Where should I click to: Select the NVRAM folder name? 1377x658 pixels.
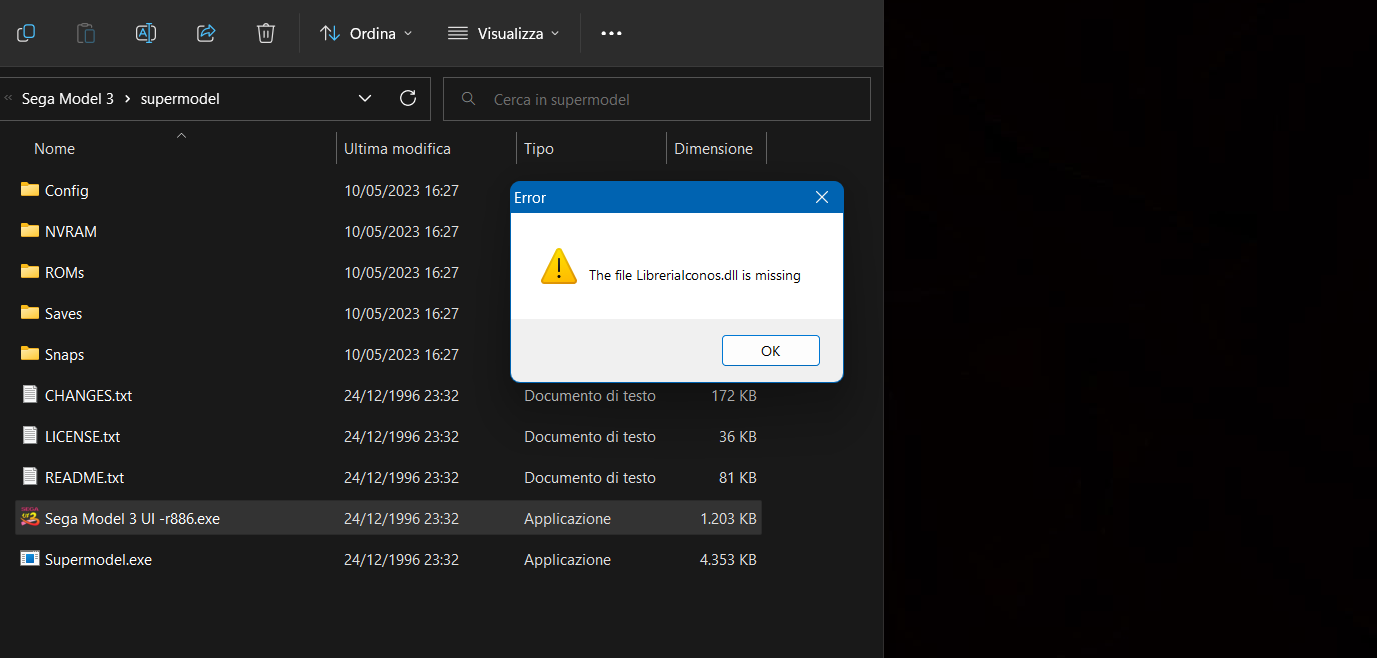click(71, 231)
